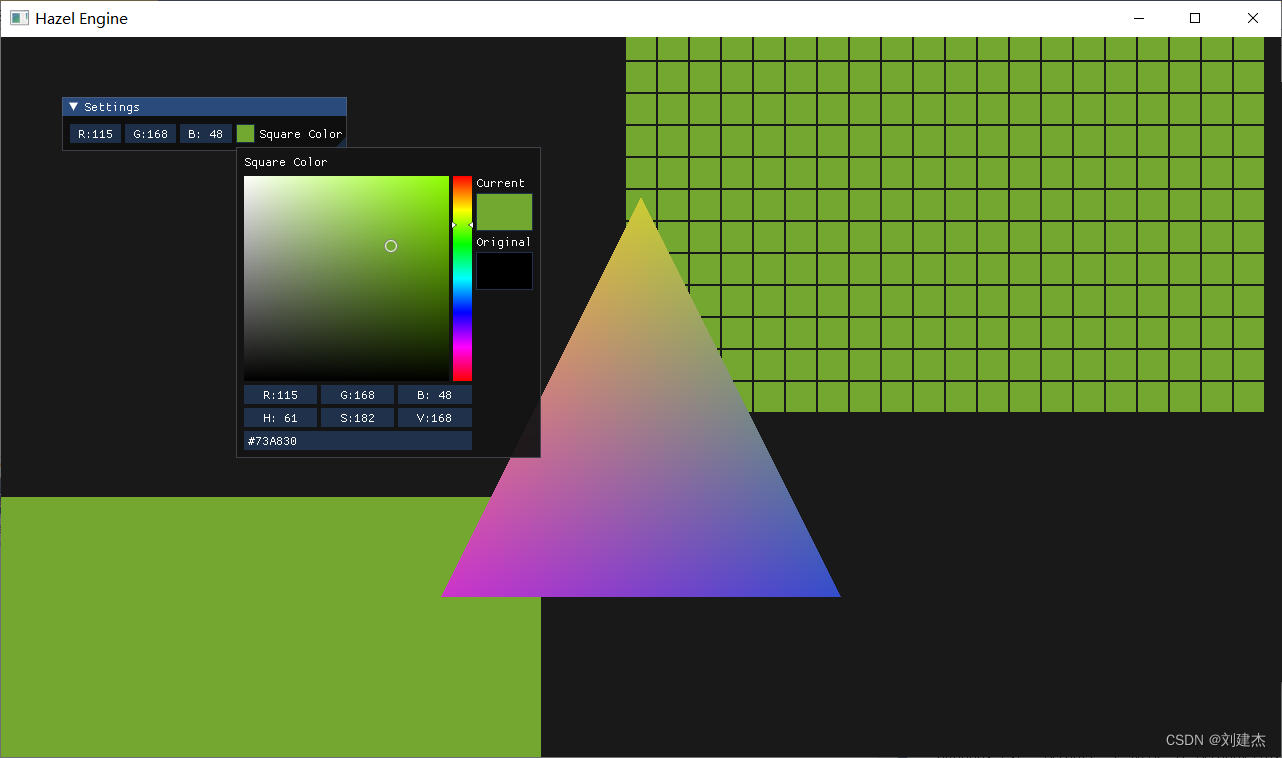This screenshot has height=758, width=1282.
Task: Click the V:168 value field
Action: 434,417
